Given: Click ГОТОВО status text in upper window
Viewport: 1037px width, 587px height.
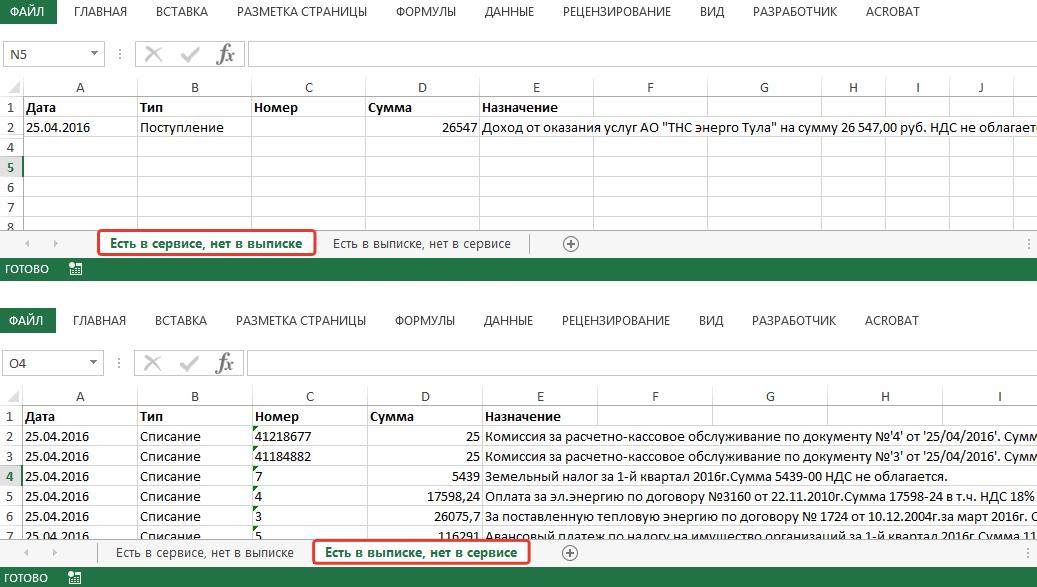Looking at the screenshot, I should click(x=27, y=269).
